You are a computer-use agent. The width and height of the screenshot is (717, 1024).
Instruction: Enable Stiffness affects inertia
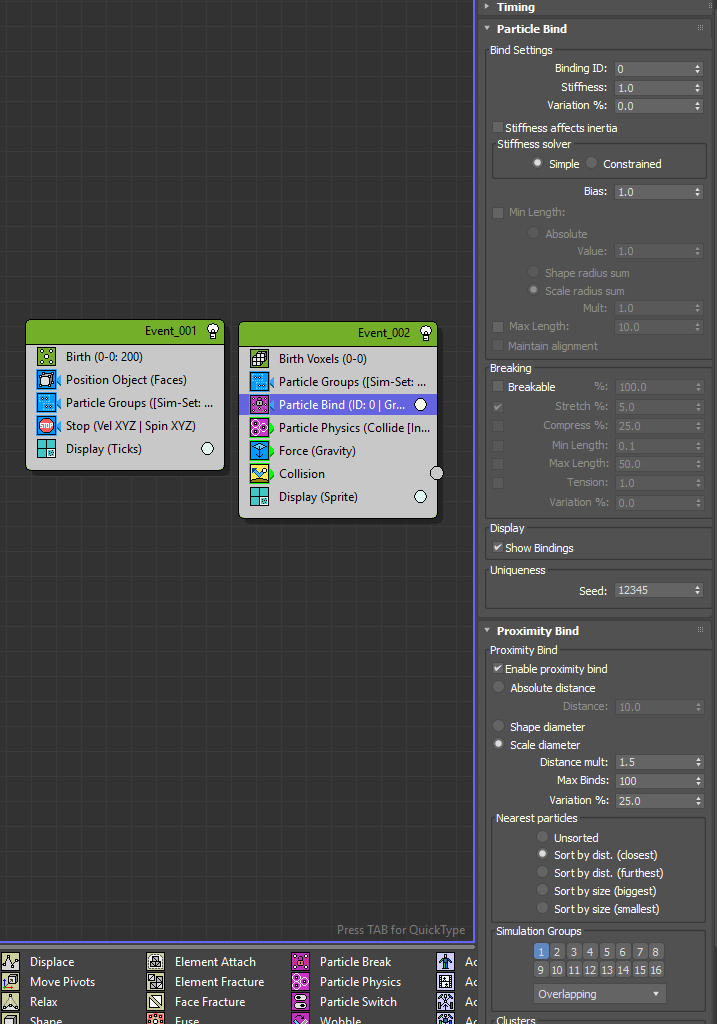click(498, 128)
